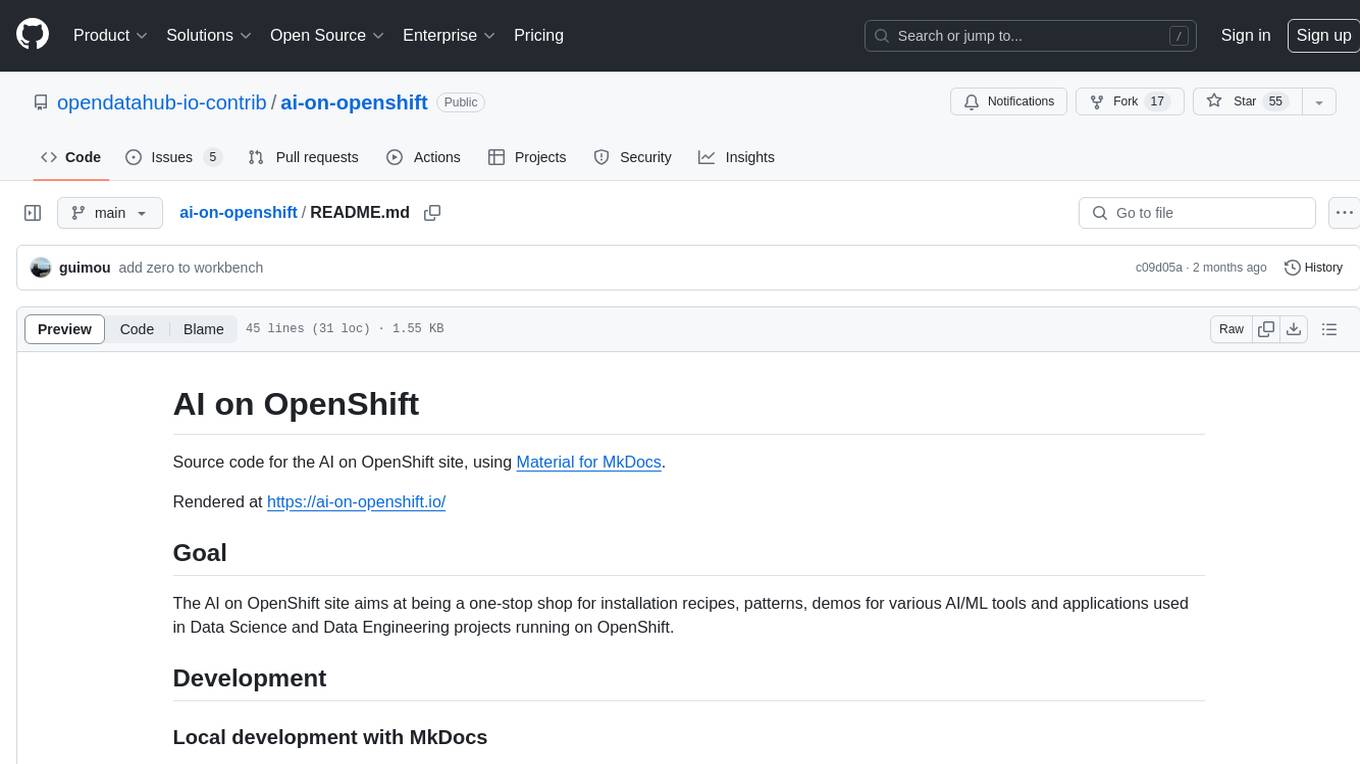Screen dimensions: 1360x764
Task: Open the Insights tab
Action: click(x=736, y=157)
